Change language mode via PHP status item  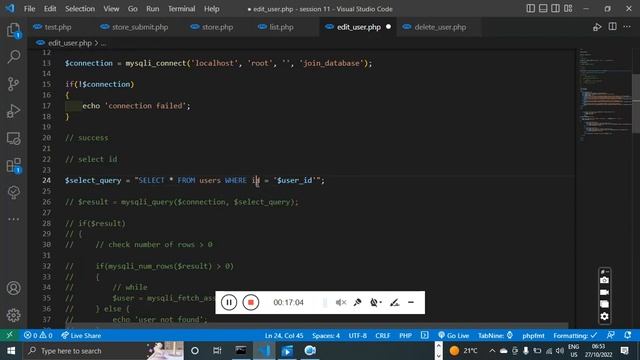tap(405, 335)
